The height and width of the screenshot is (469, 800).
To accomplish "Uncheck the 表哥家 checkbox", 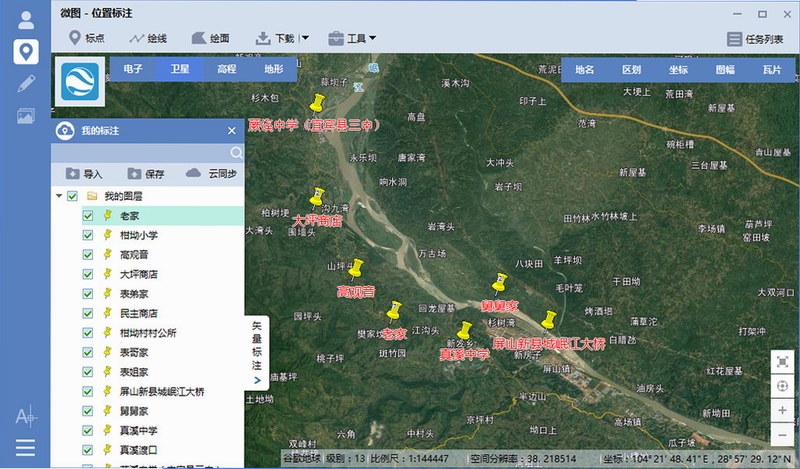I will pyautogui.click(x=88, y=353).
